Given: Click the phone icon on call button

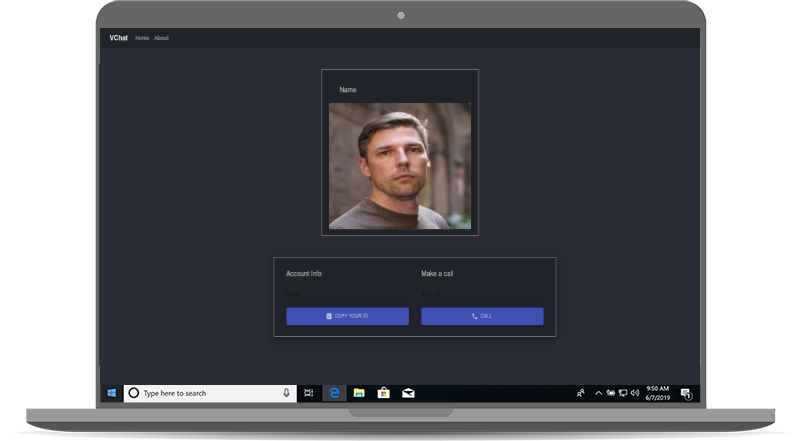Looking at the screenshot, I should pyautogui.click(x=475, y=316).
